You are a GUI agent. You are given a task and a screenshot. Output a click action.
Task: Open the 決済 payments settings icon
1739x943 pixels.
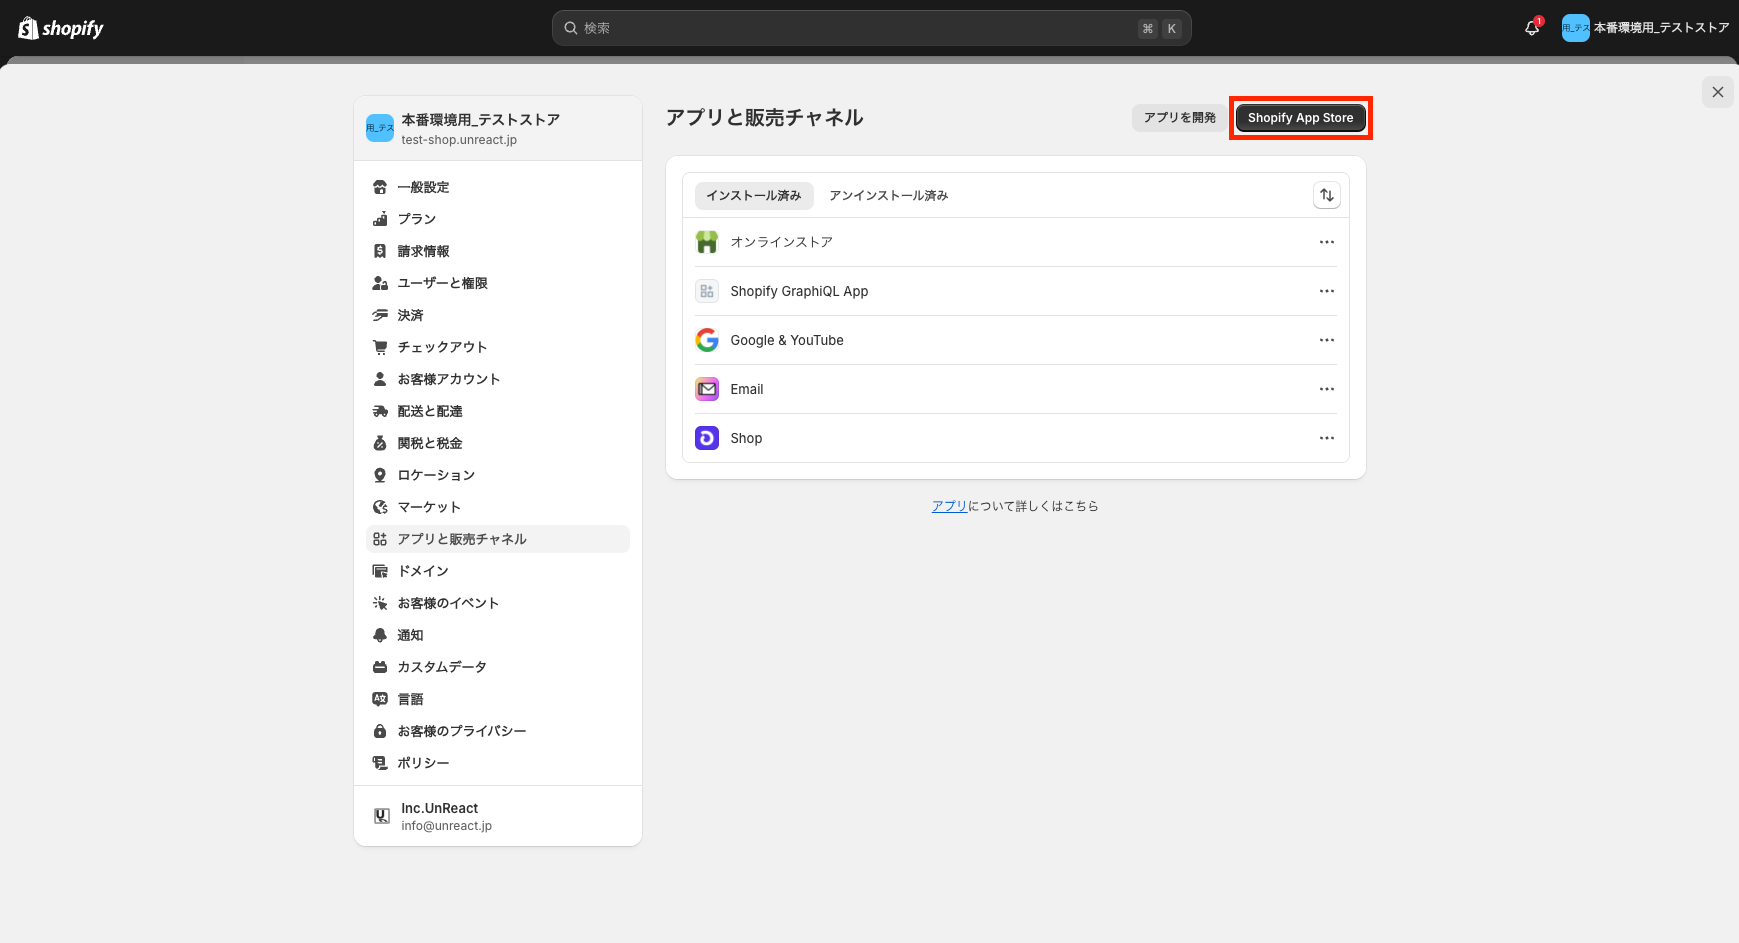pyautogui.click(x=380, y=314)
